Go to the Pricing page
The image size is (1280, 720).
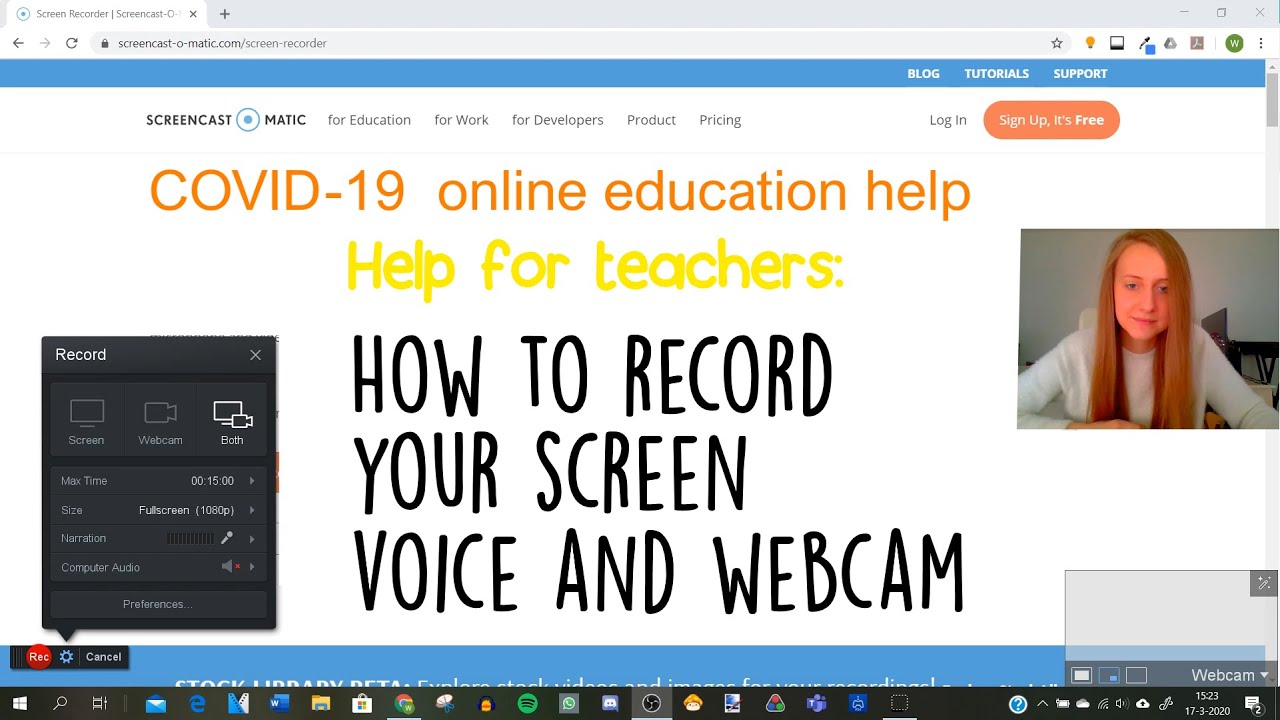[720, 120]
